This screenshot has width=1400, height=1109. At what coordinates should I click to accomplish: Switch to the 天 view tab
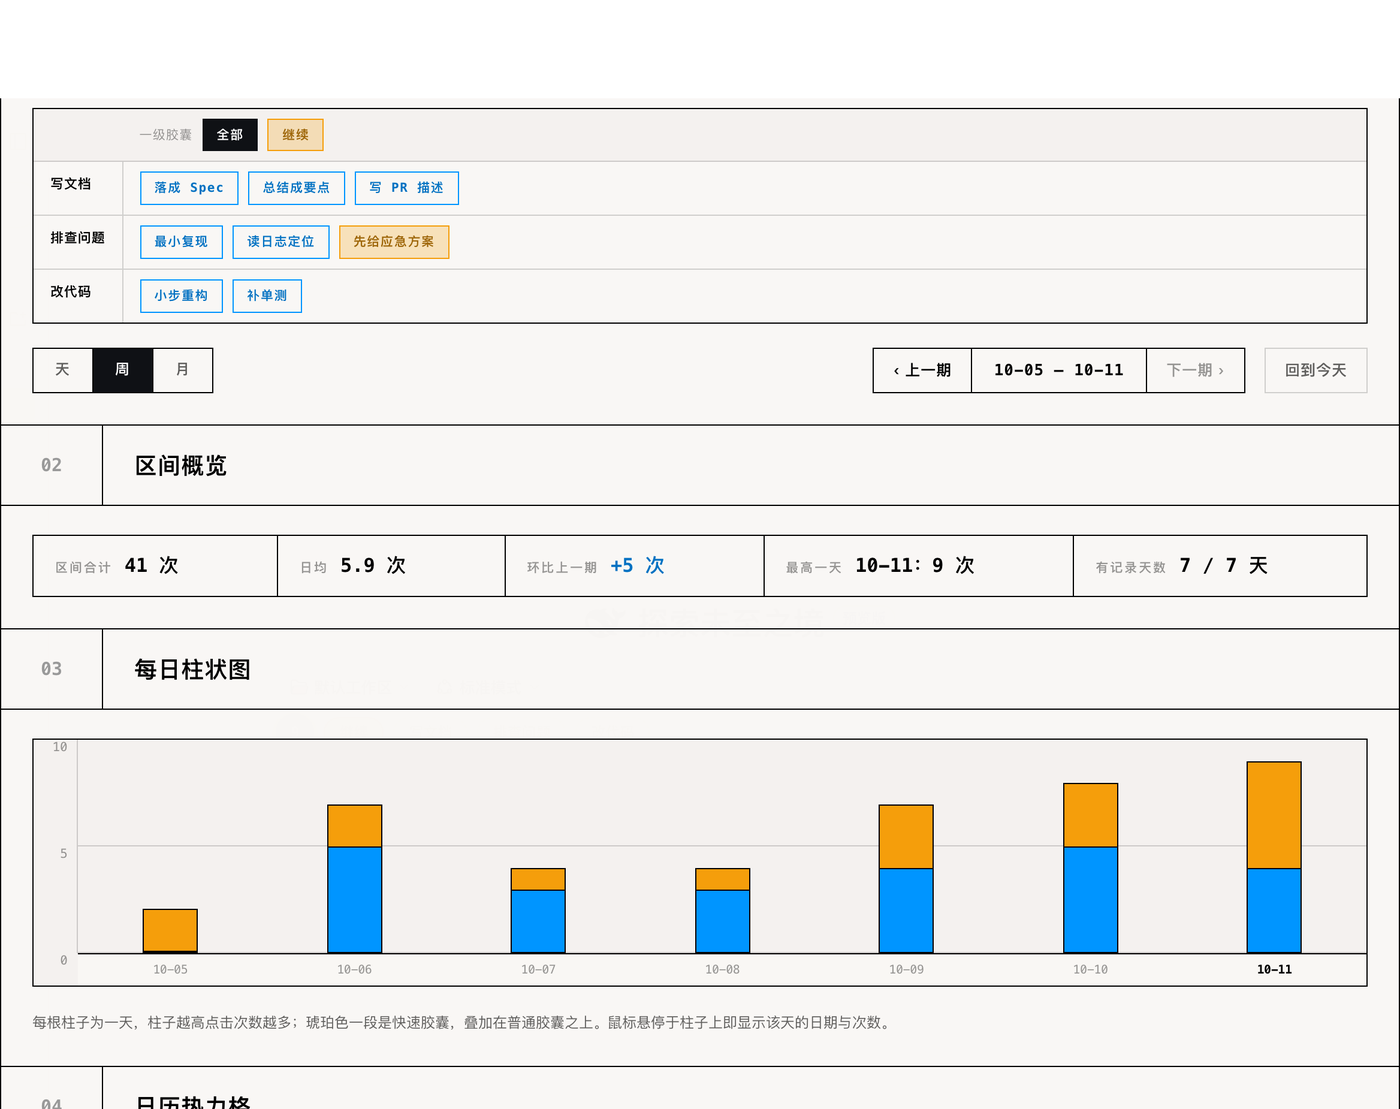point(63,370)
